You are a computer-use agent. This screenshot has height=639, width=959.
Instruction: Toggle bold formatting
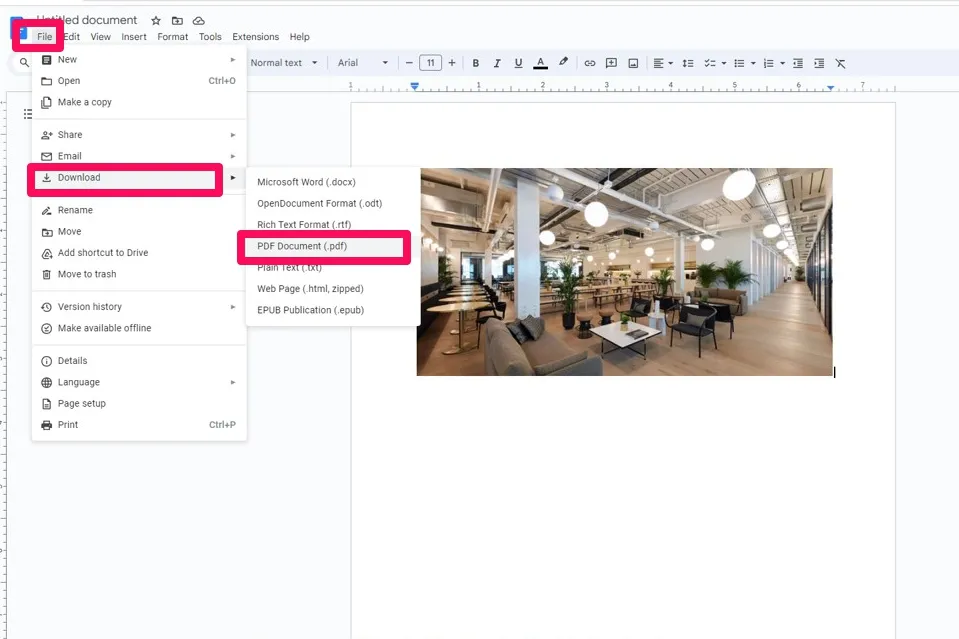475,62
